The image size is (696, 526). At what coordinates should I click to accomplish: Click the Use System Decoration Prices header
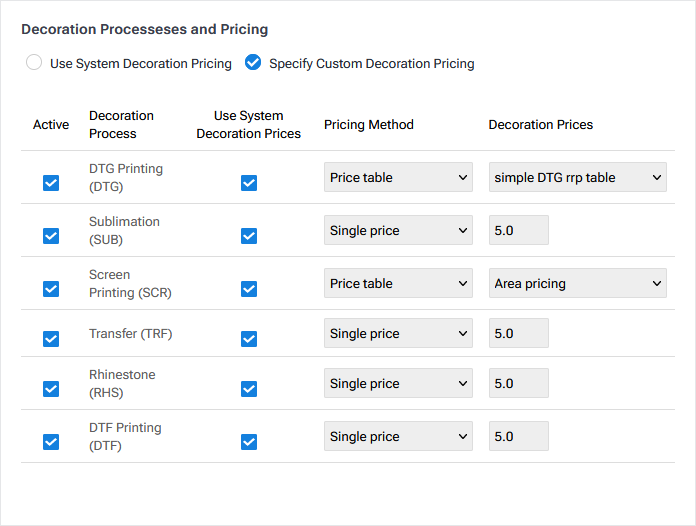[249, 124]
